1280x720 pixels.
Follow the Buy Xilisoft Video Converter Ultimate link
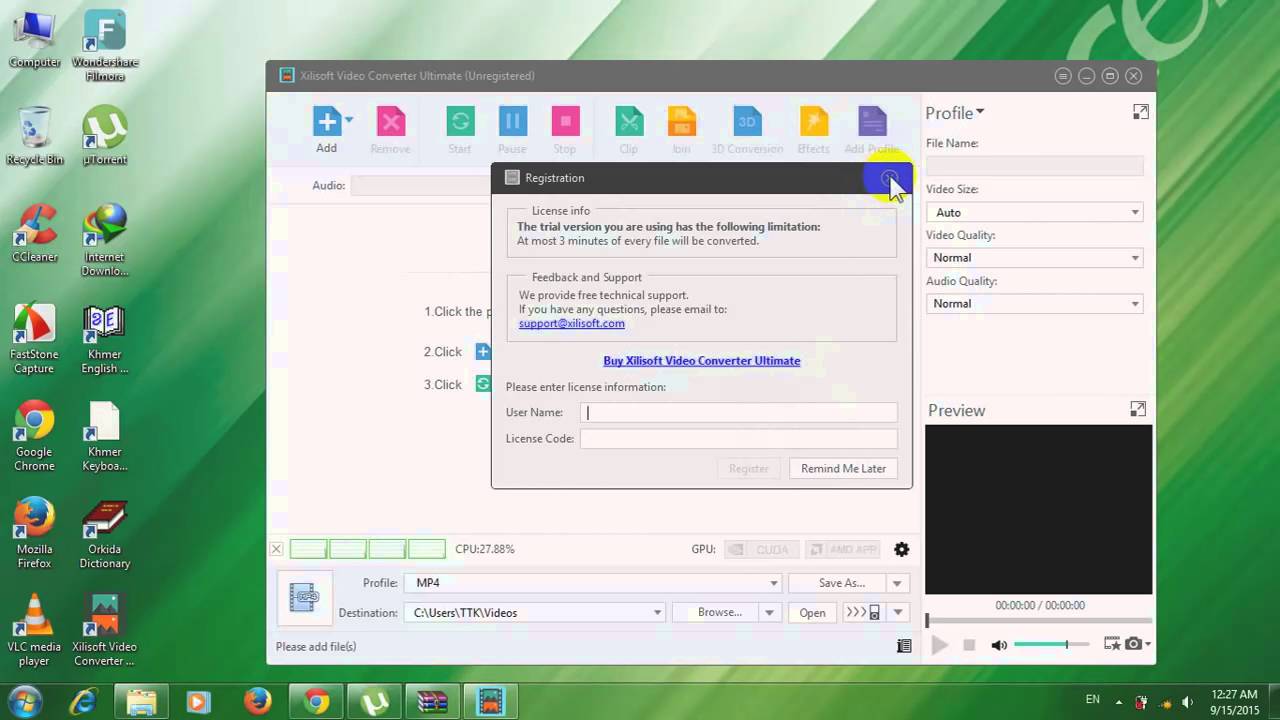point(702,361)
